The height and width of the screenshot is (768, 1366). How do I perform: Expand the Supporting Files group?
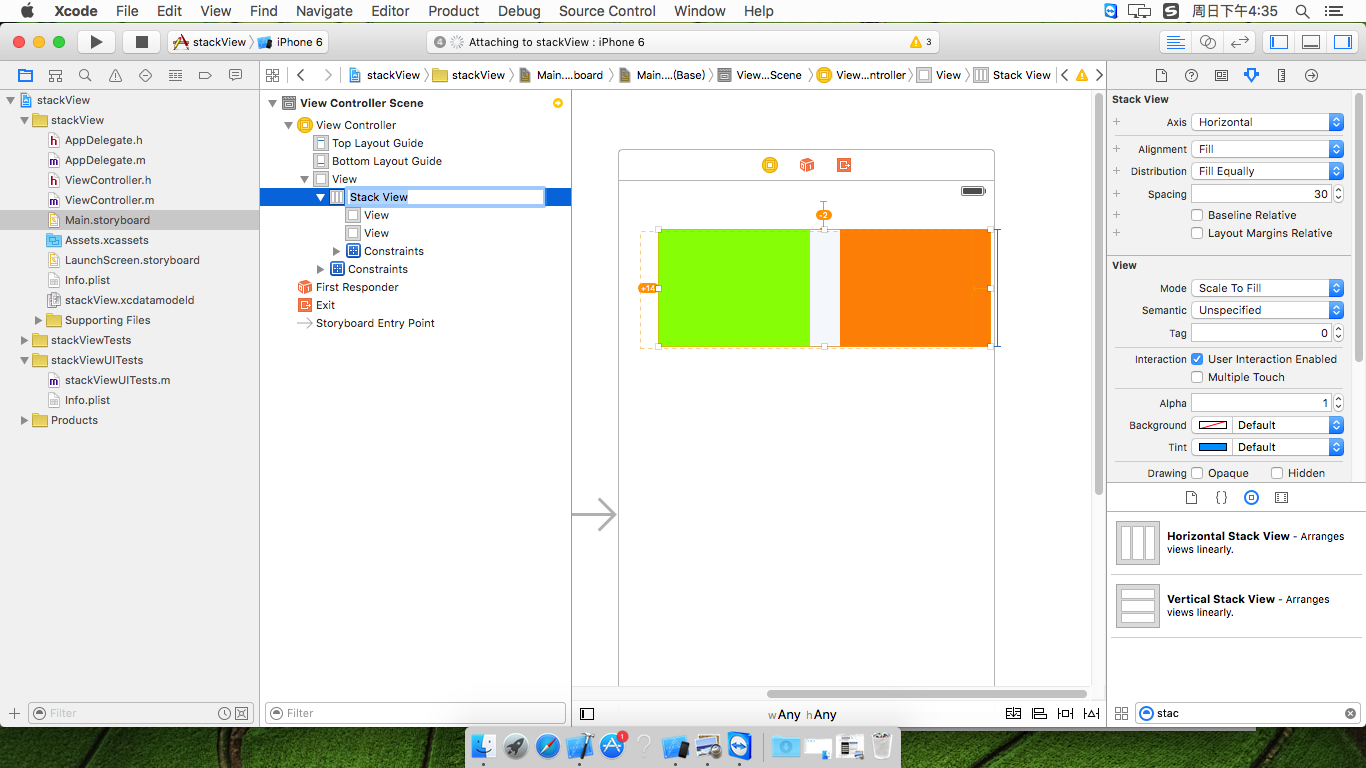39,320
